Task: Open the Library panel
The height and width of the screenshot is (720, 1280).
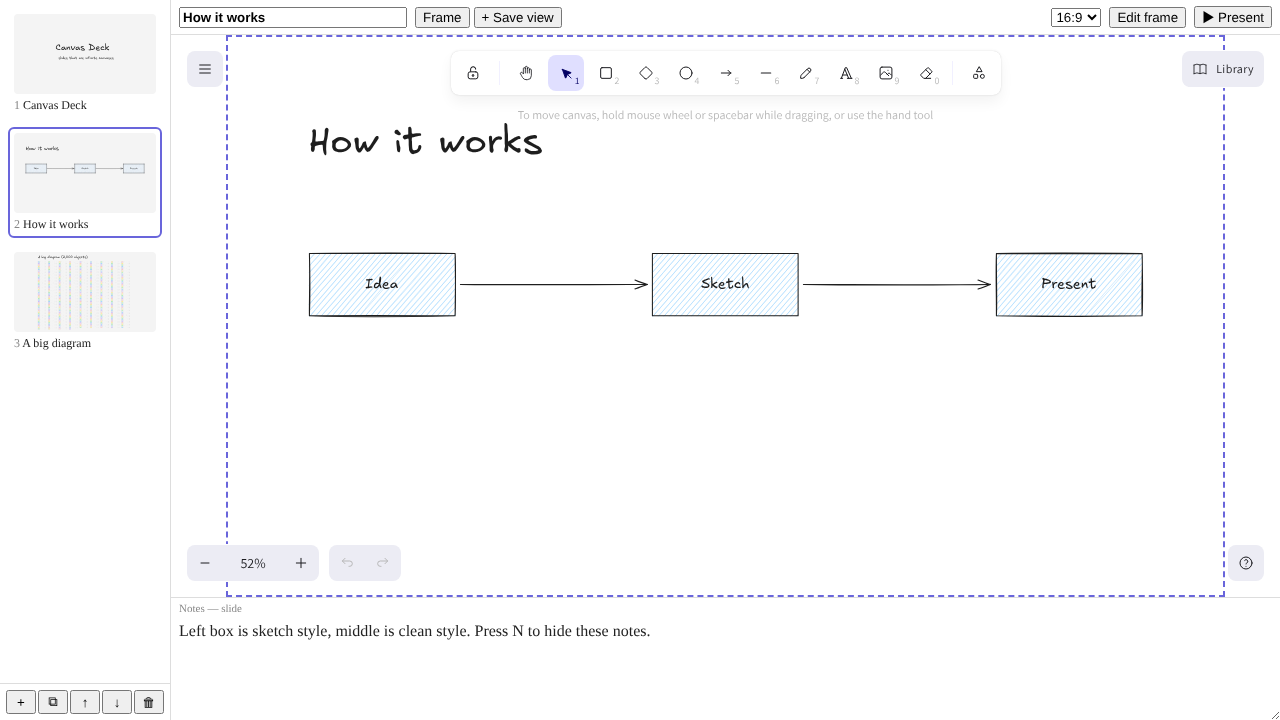Action: (1223, 69)
